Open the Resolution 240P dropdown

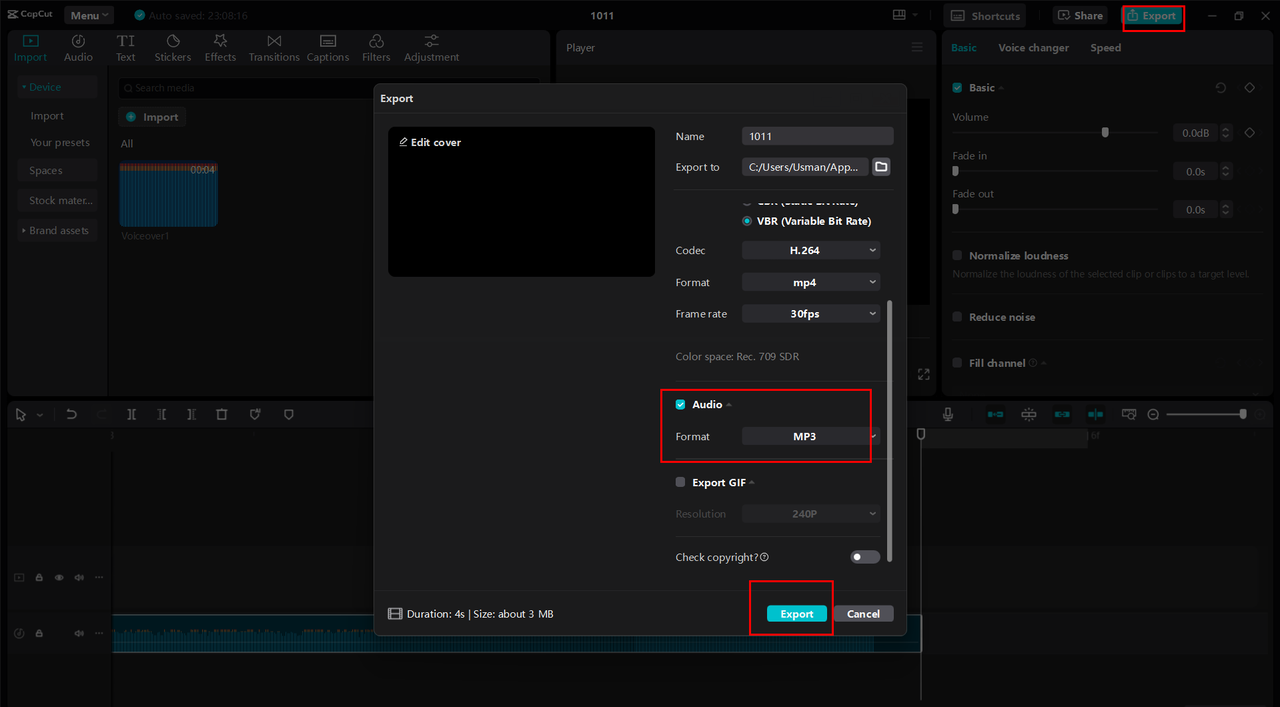811,514
